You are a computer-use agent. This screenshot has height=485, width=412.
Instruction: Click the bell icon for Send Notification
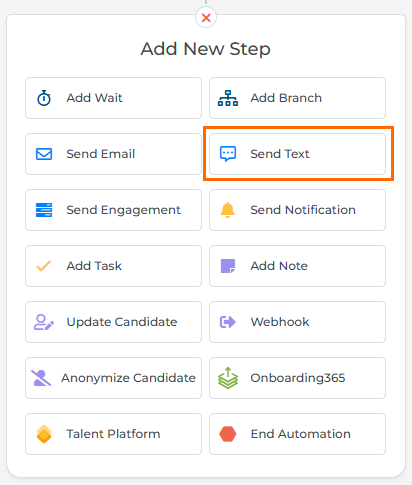(x=228, y=210)
